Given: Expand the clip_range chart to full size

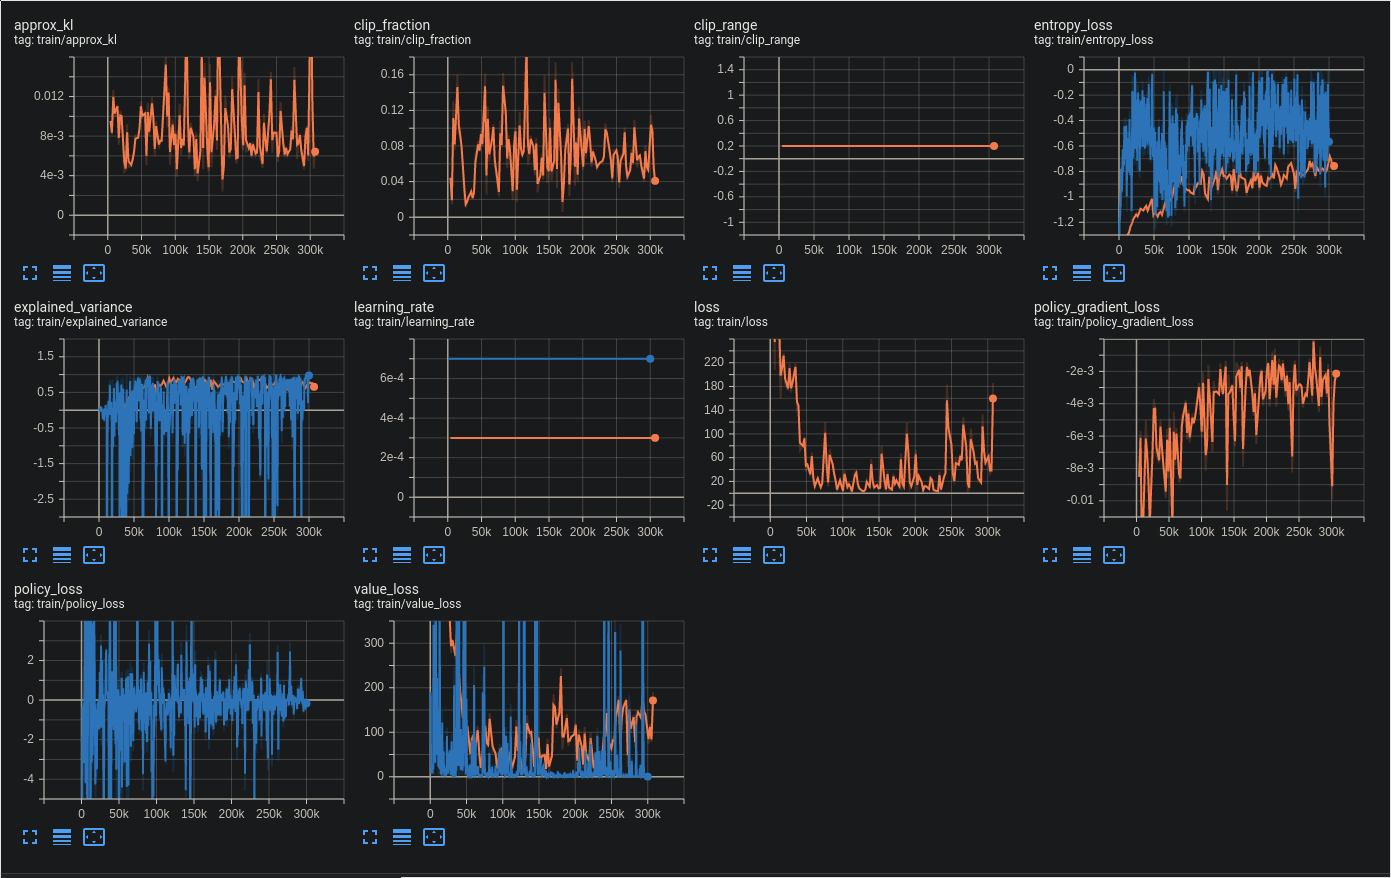Looking at the screenshot, I should click(x=710, y=273).
